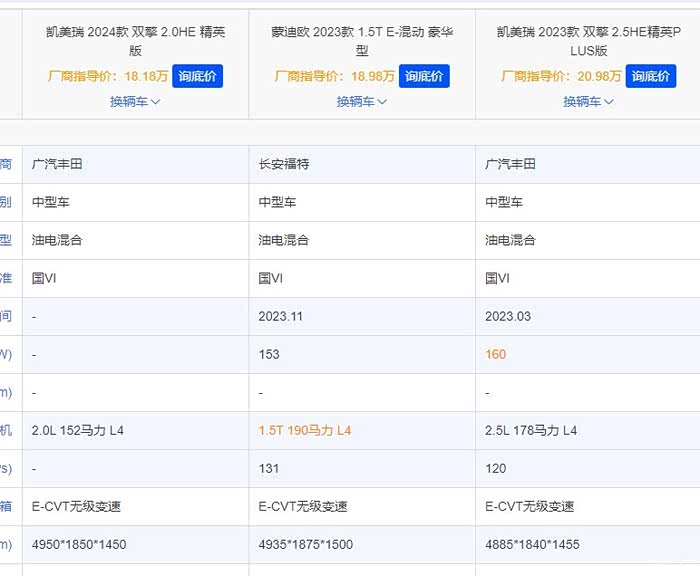The height and width of the screenshot is (576, 700).
Task: Open 蒙迪欧 2023款 1.5T E-混动 豪华型 link
Action: pyautogui.click(x=362, y=40)
